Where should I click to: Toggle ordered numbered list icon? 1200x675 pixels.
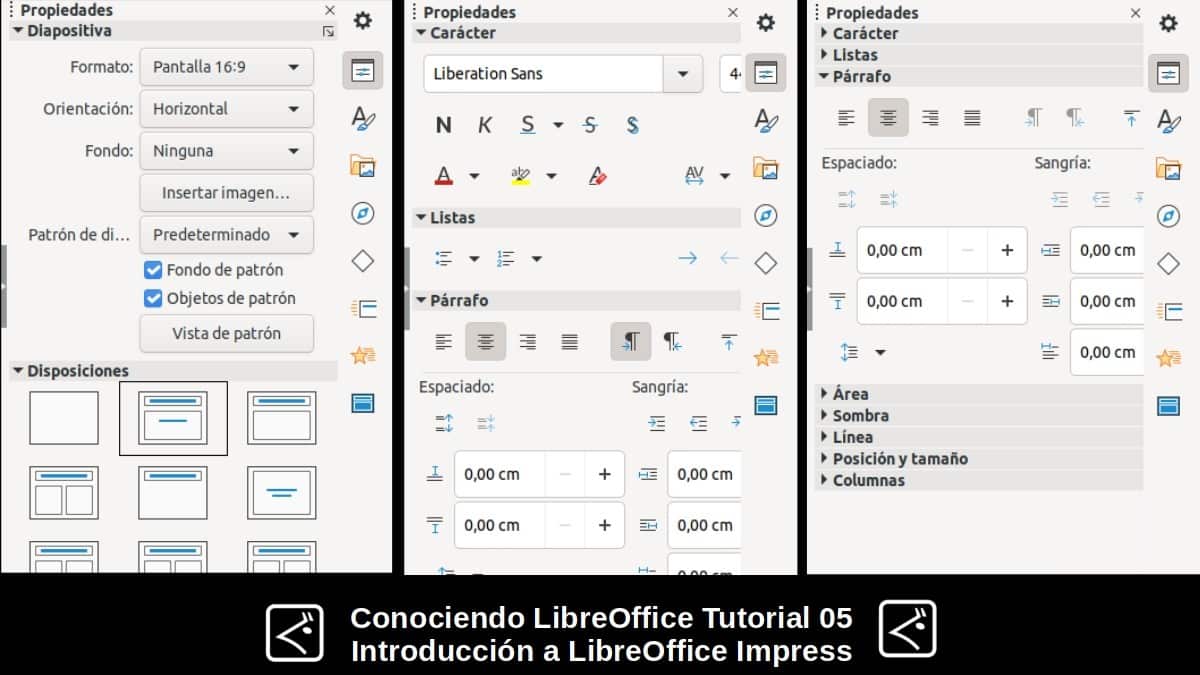506,259
